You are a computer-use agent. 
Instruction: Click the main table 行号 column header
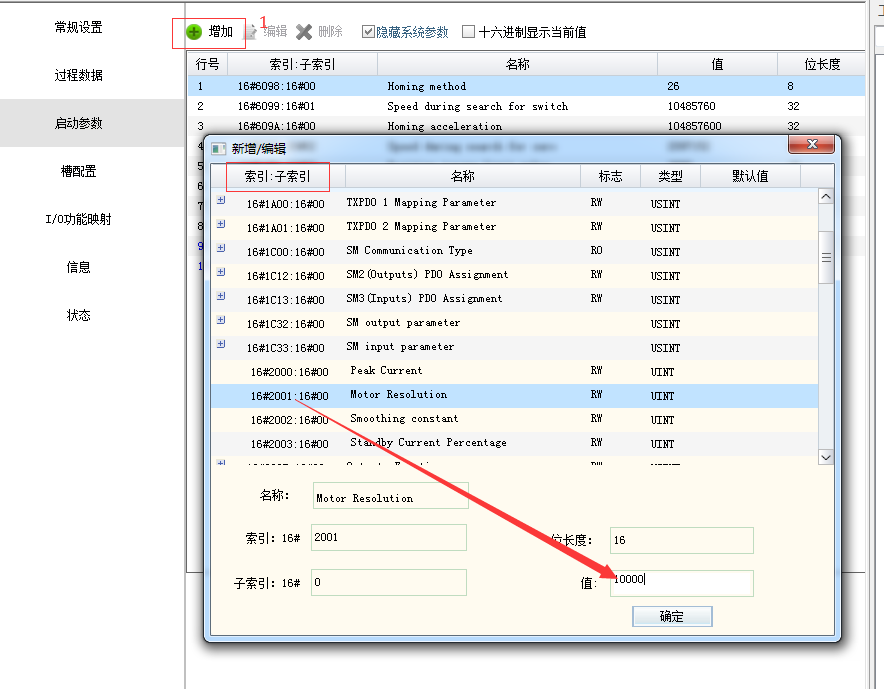pos(207,64)
